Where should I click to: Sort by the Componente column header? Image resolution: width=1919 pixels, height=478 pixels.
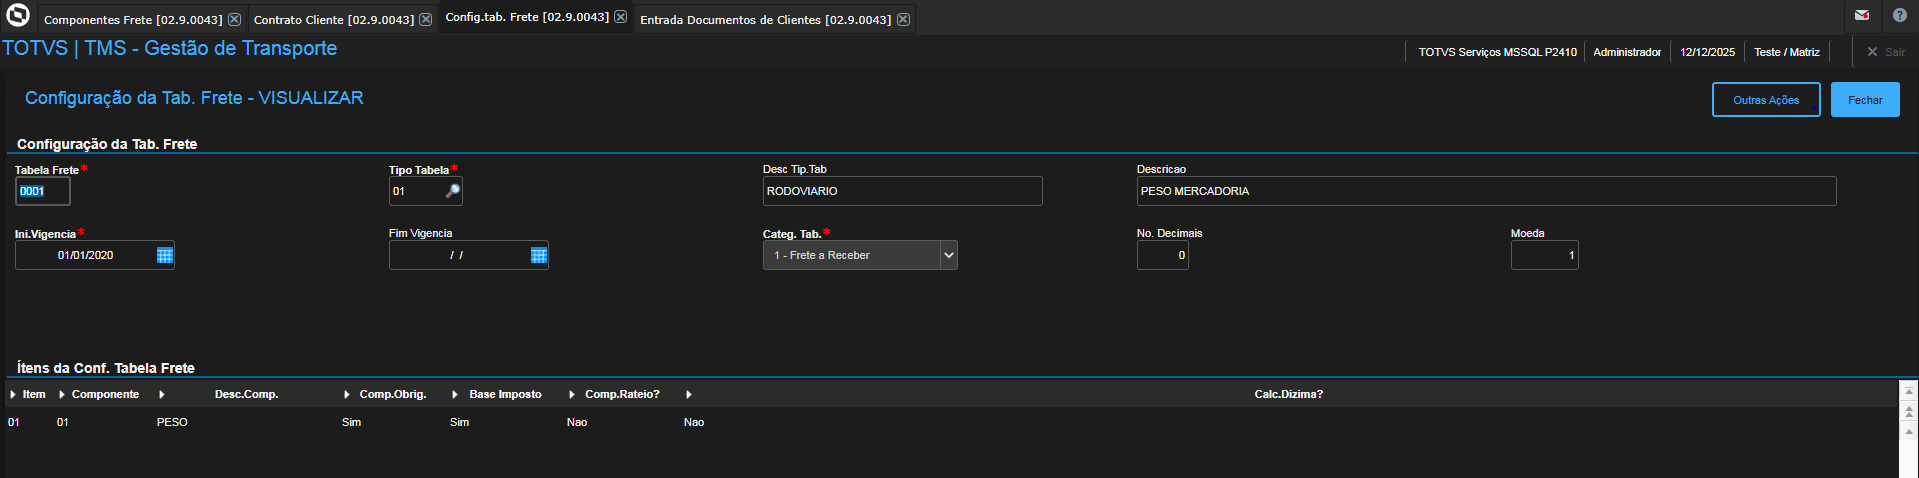pyautogui.click(x=105, y=395)
